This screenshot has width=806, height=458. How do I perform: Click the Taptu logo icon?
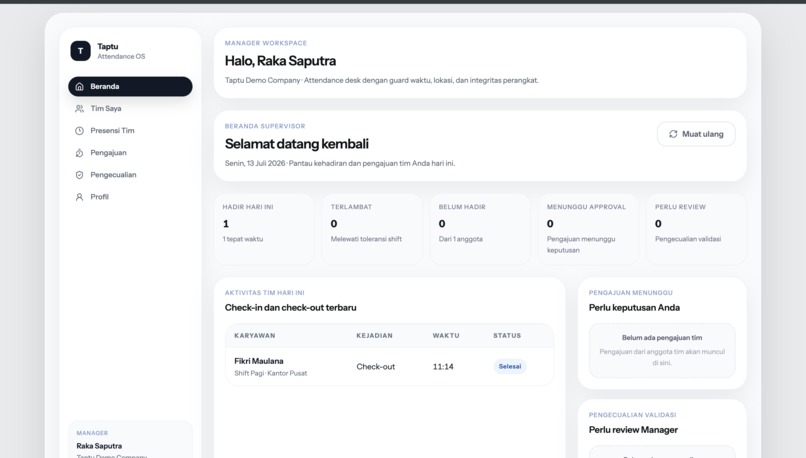80,51
